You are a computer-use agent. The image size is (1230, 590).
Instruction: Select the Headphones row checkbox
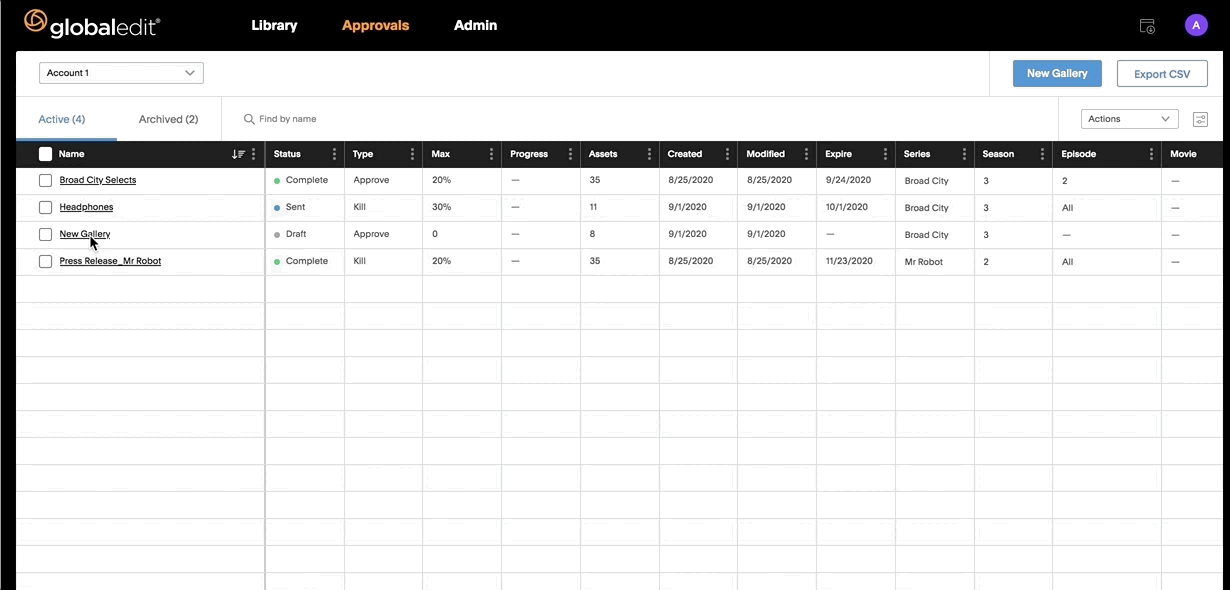pos(45,207)
